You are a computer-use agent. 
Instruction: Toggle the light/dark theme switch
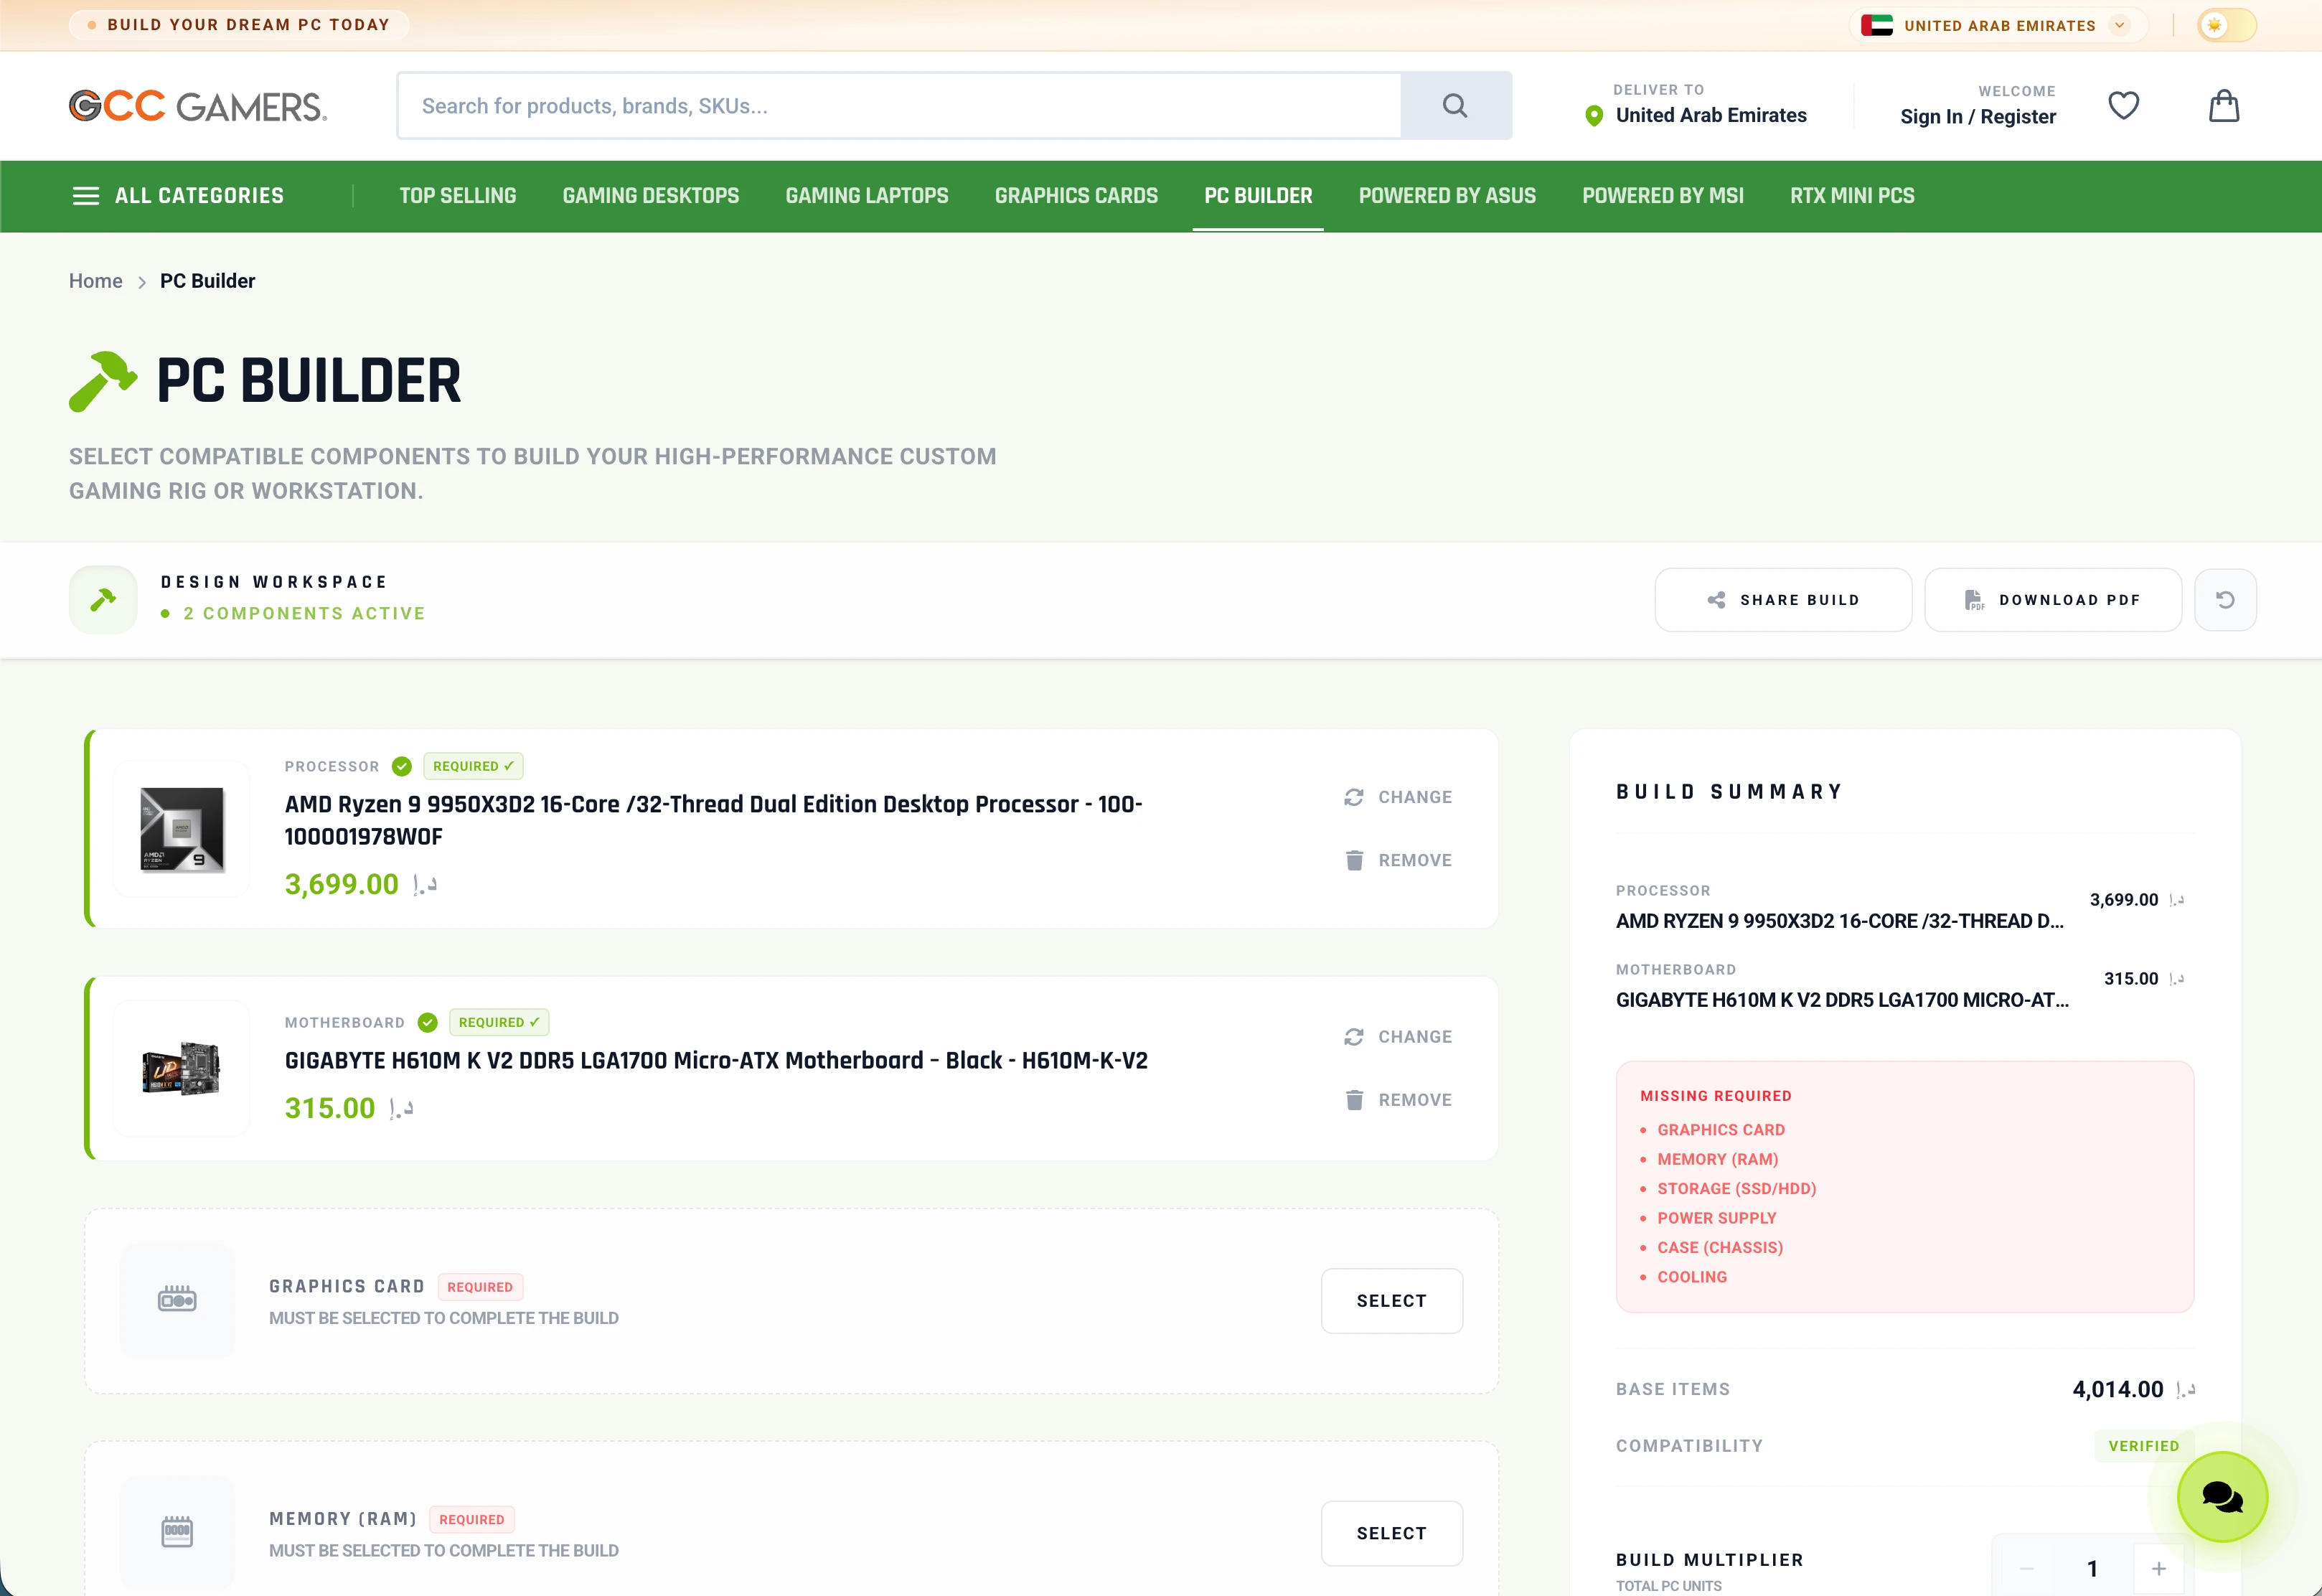click(x=2226, y=25)
